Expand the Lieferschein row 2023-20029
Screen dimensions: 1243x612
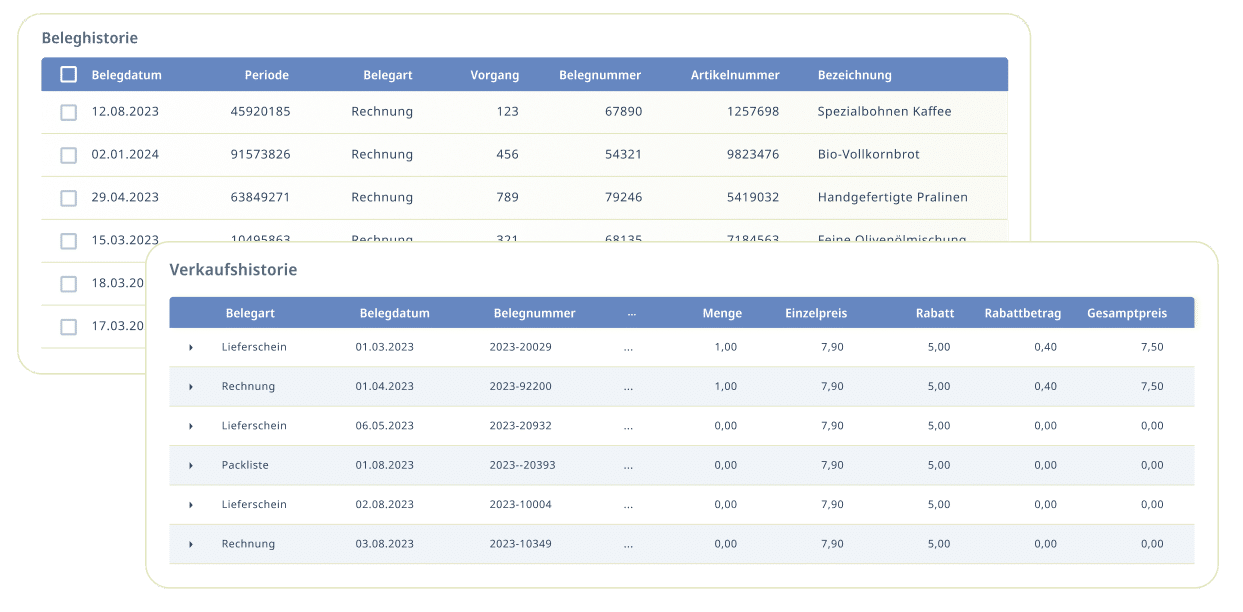[191, 347]
